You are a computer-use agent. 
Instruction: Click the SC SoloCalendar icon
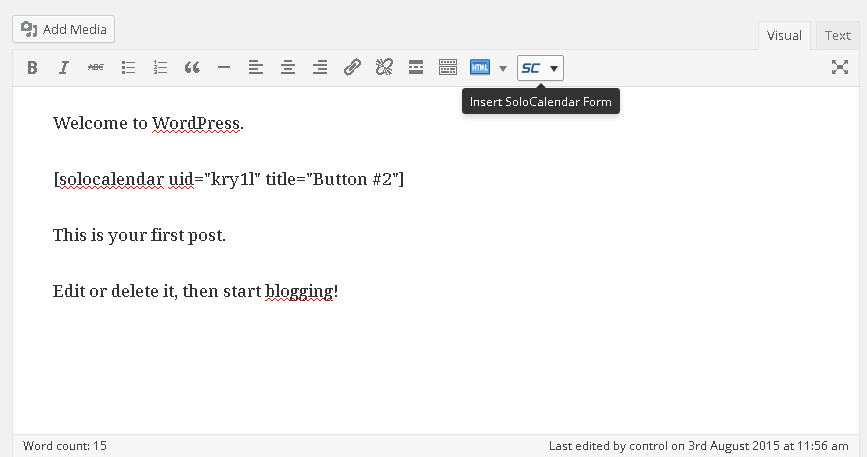(530, 68)
